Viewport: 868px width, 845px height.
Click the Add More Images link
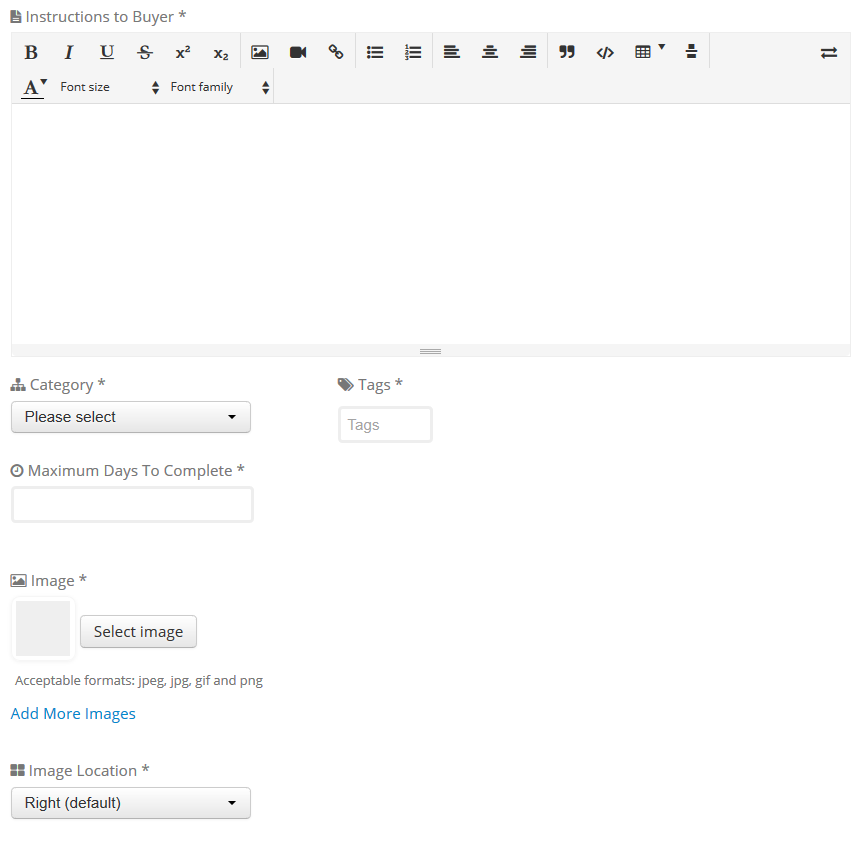[73, 714]
